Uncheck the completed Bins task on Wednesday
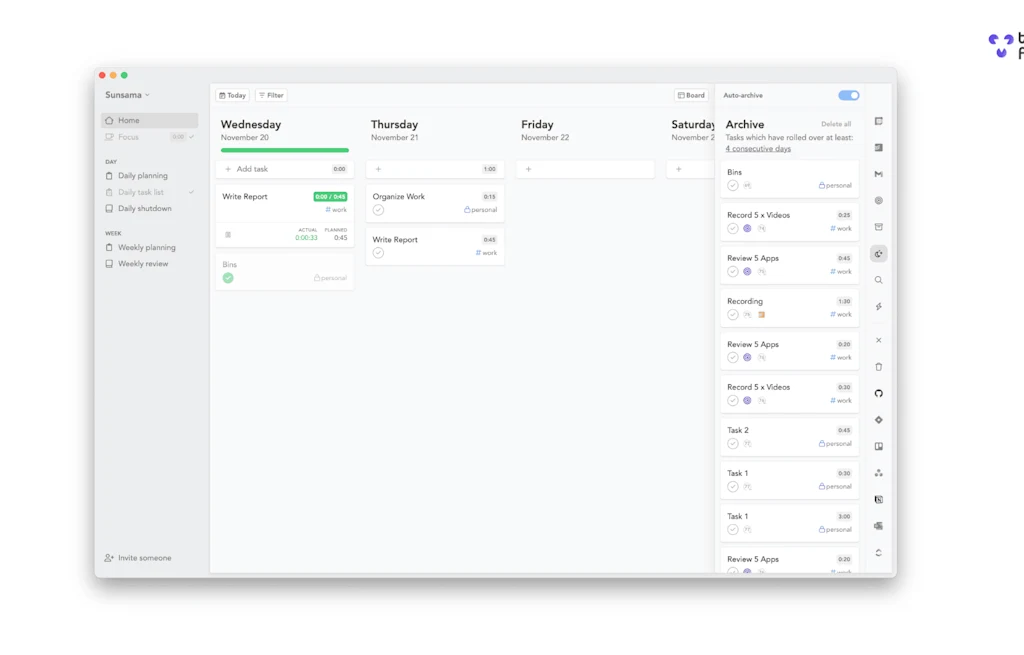1024x655 pixels. click(228, 278)
